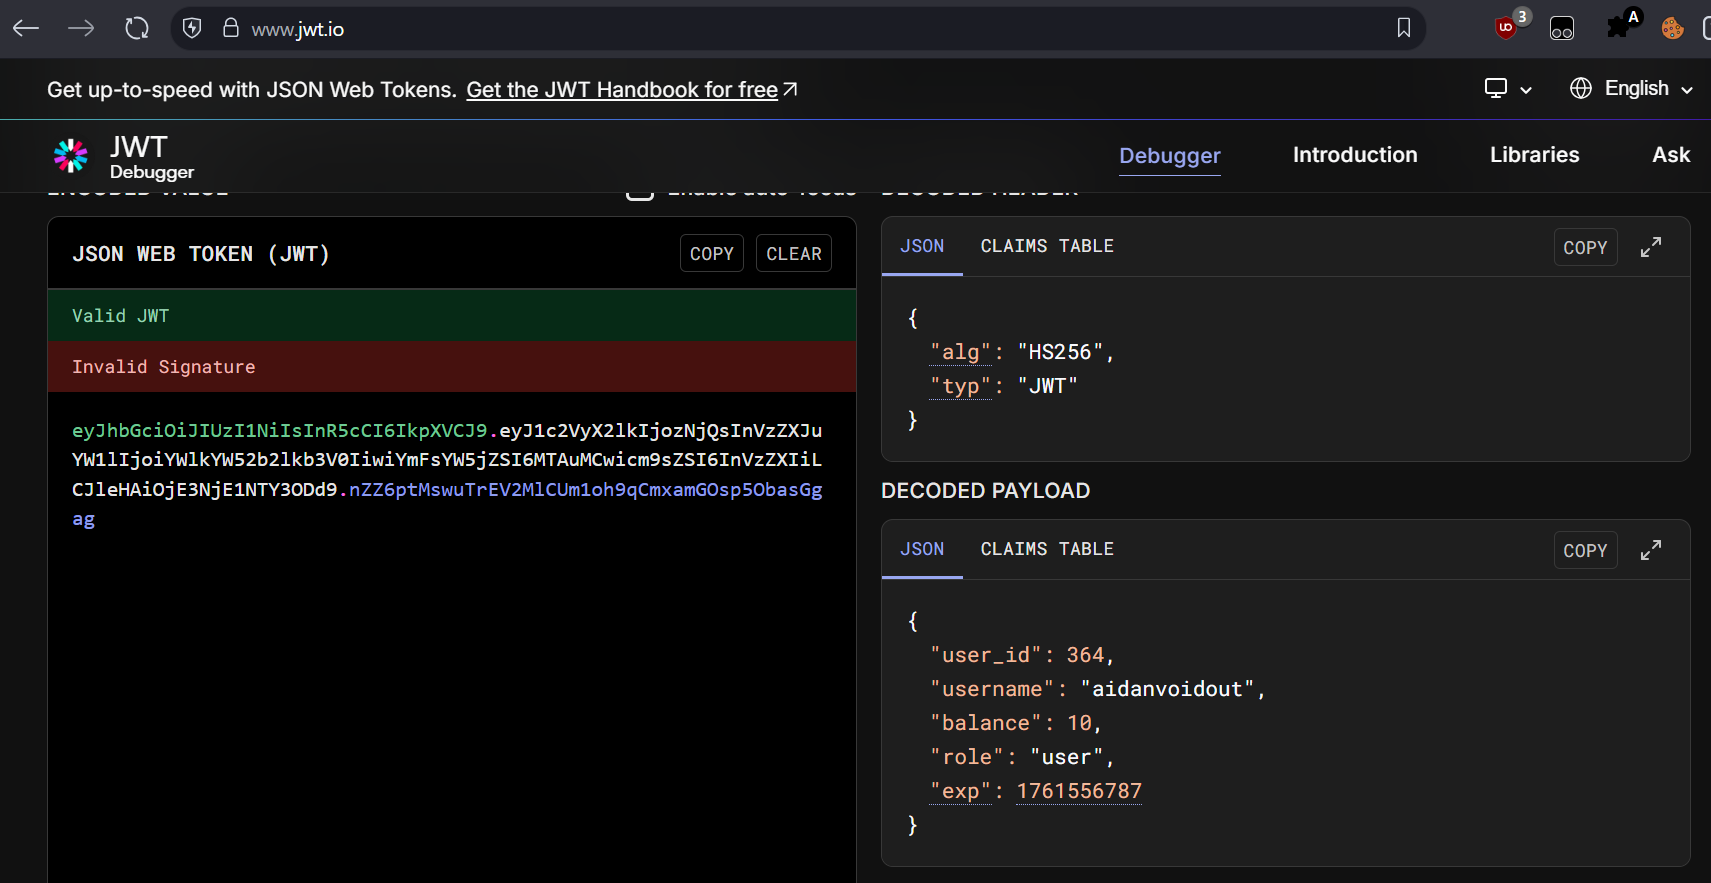Open the puzzle-piece extensions icon
The image size is (1711, 883).
[1618, 28]
